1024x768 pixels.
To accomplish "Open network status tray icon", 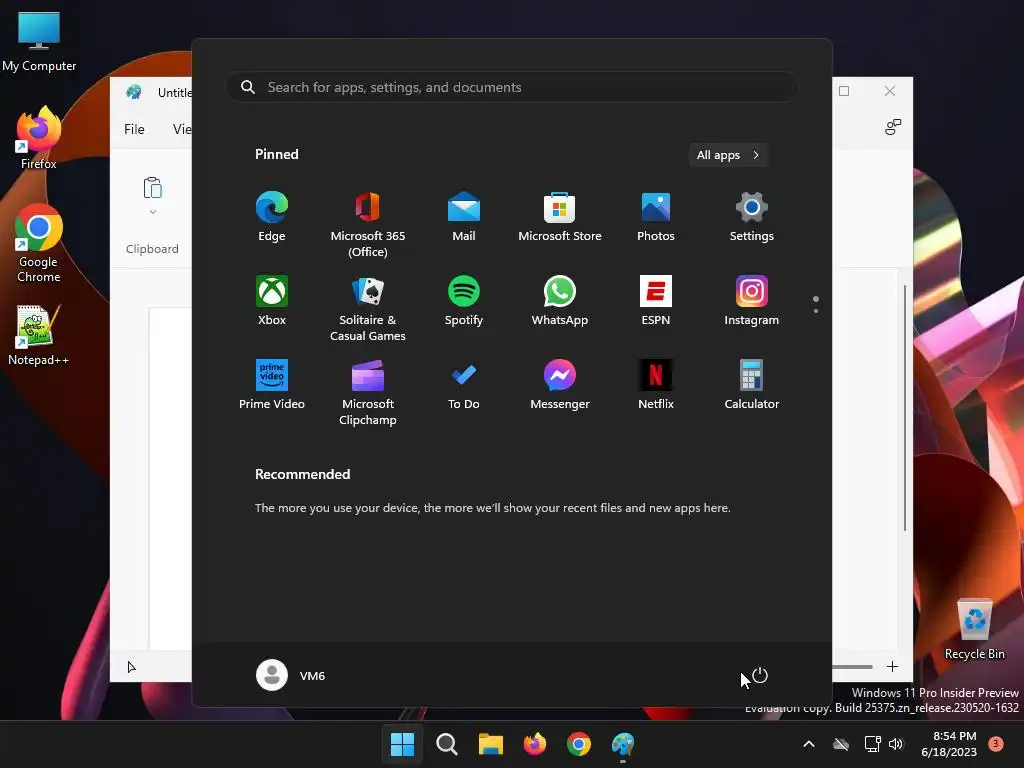I will click(872, 744).
